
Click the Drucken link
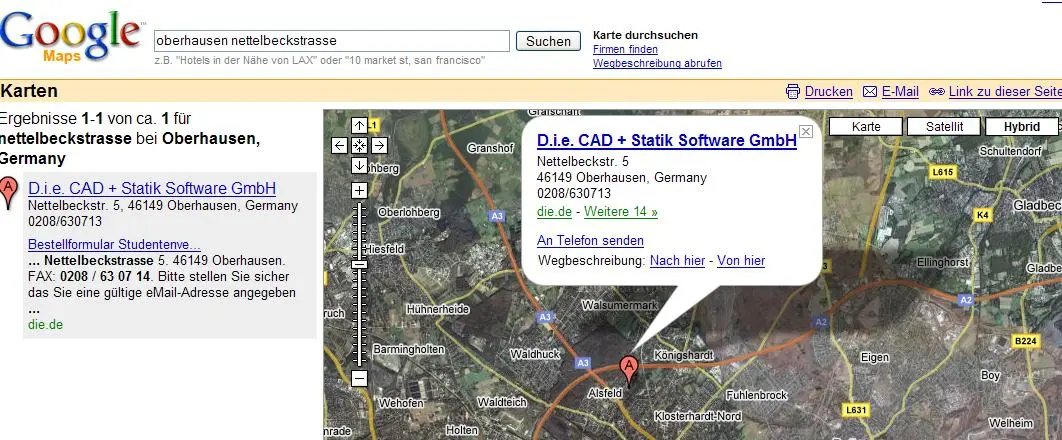(x=828, y=91)
